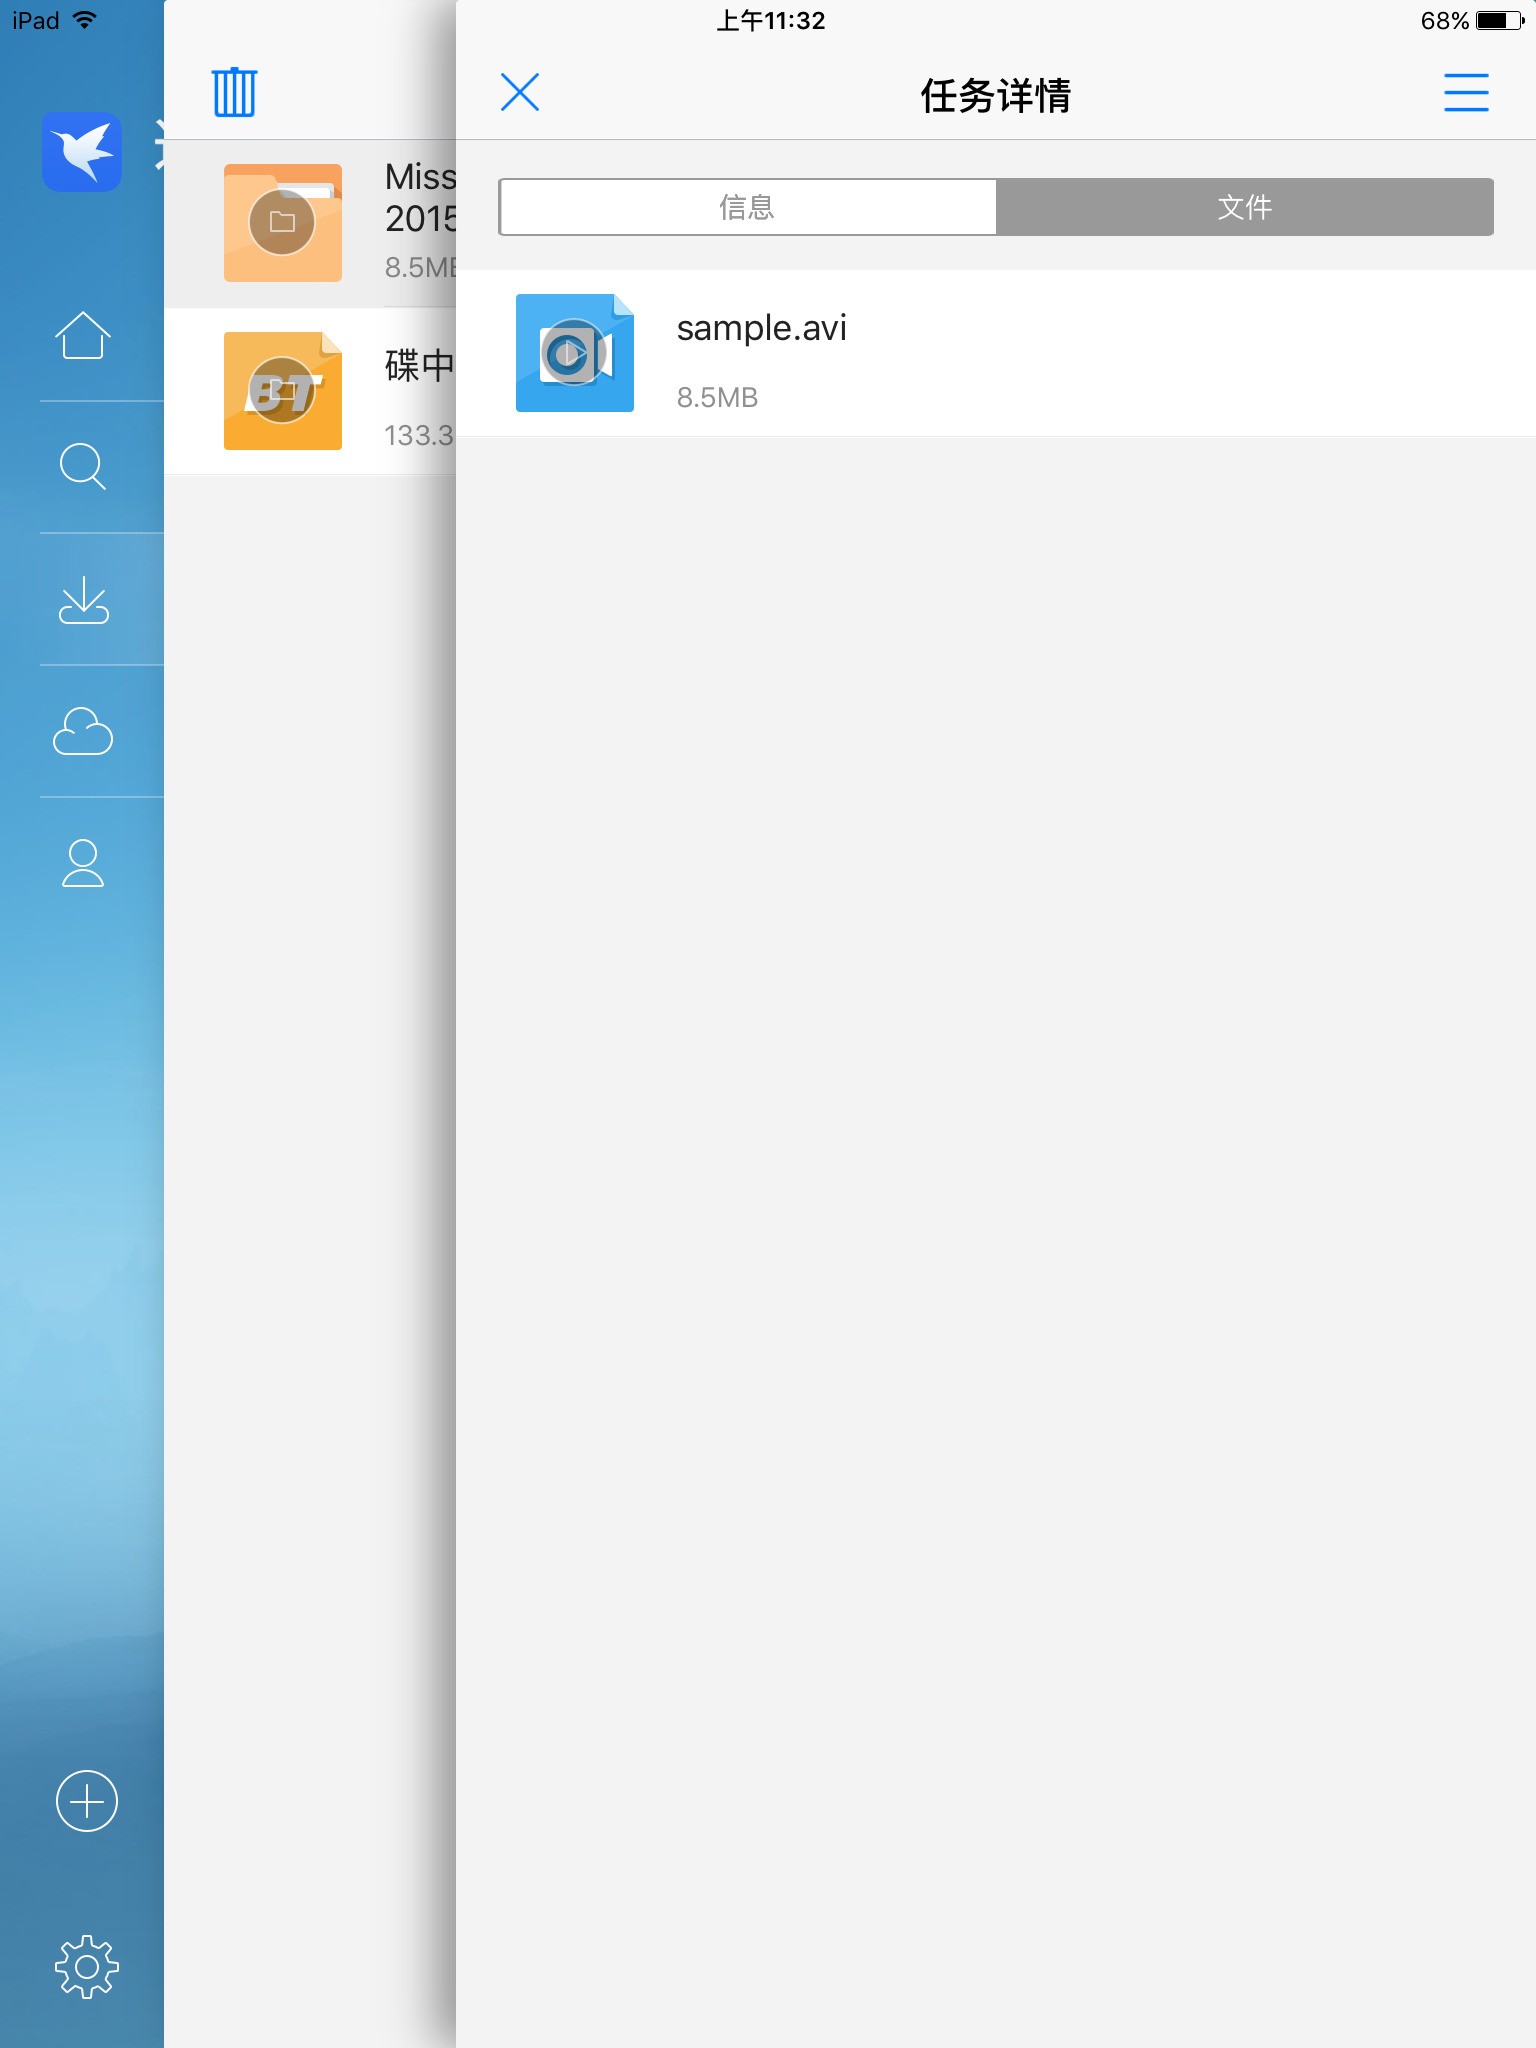
Task: Tap the 任务详情 title text
Action: point(996,96)
